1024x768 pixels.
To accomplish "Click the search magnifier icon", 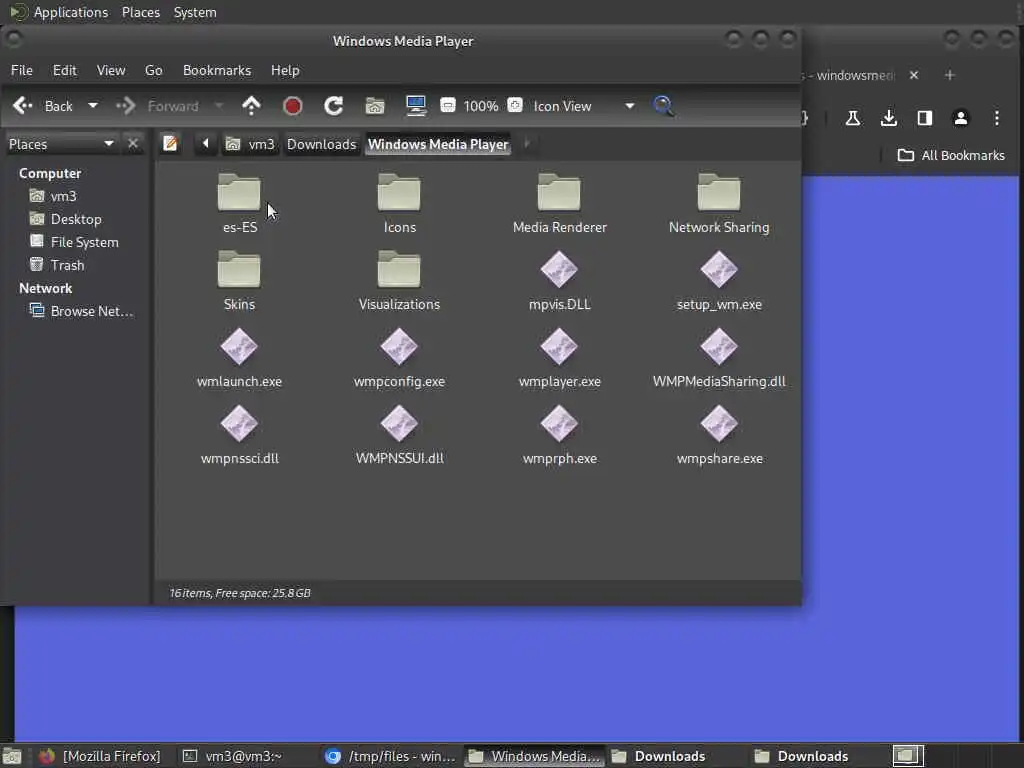I will [x=663, y=106].
